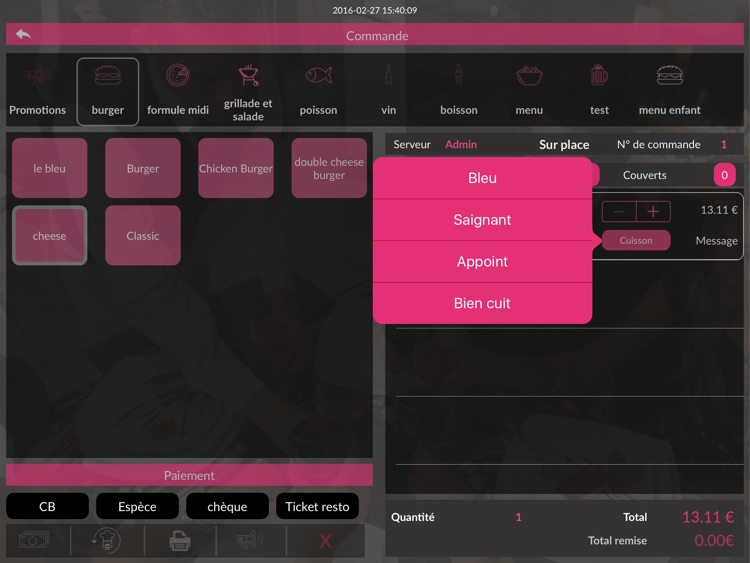Increase item quantity with plus

(x=653, y=211)
